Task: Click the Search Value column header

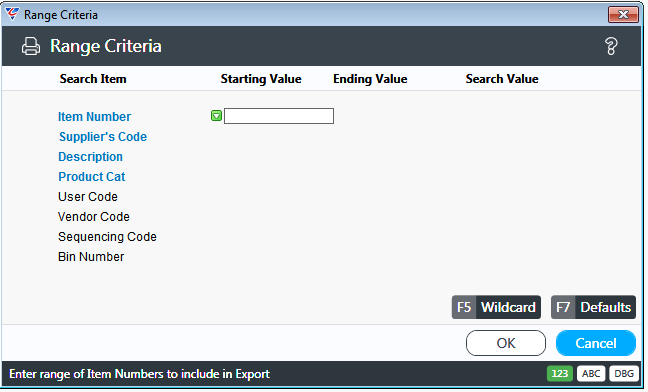Action: tap(502, 79)
